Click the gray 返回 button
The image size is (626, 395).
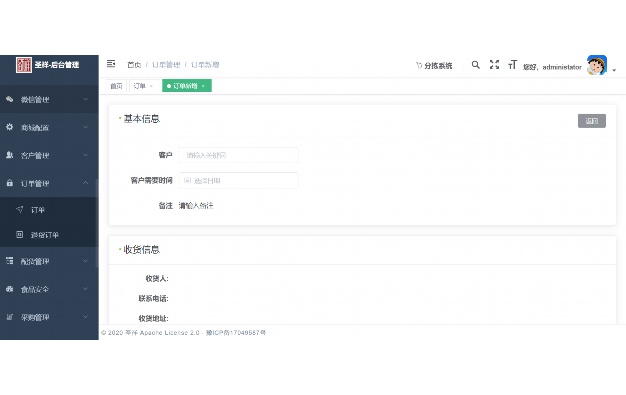click(592, 121)
